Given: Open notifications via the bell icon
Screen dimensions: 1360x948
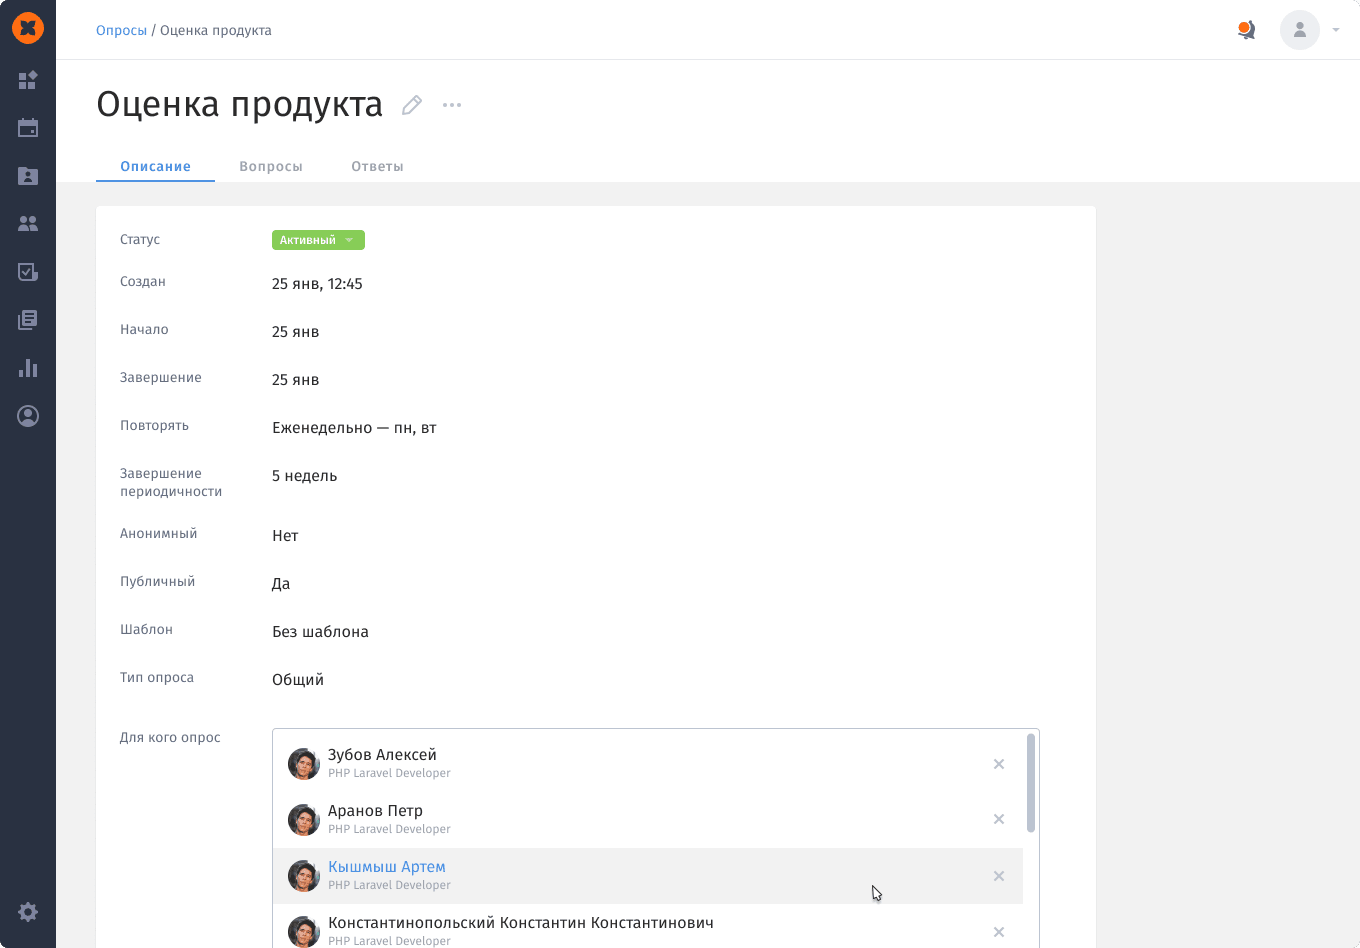Looking at the screenshot, I should pyautogui.click(x=1246, y=29).
